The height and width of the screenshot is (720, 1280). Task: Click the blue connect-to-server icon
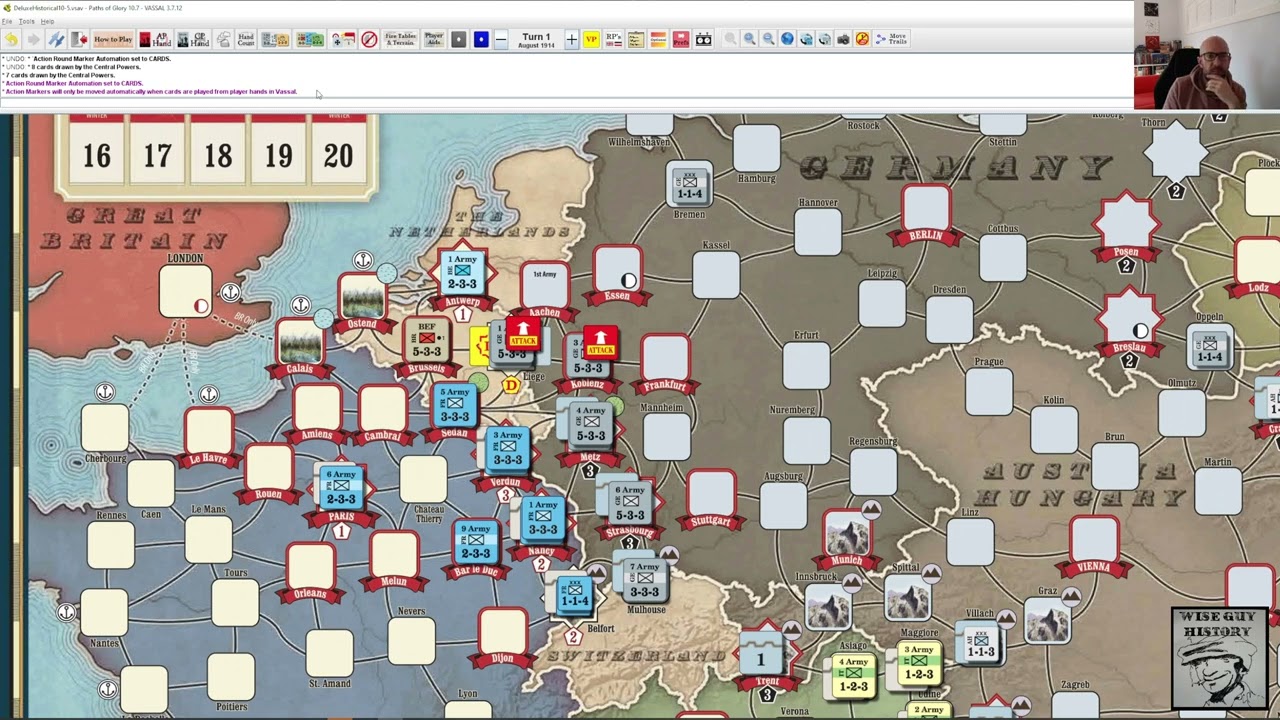(x=56, y=39)
